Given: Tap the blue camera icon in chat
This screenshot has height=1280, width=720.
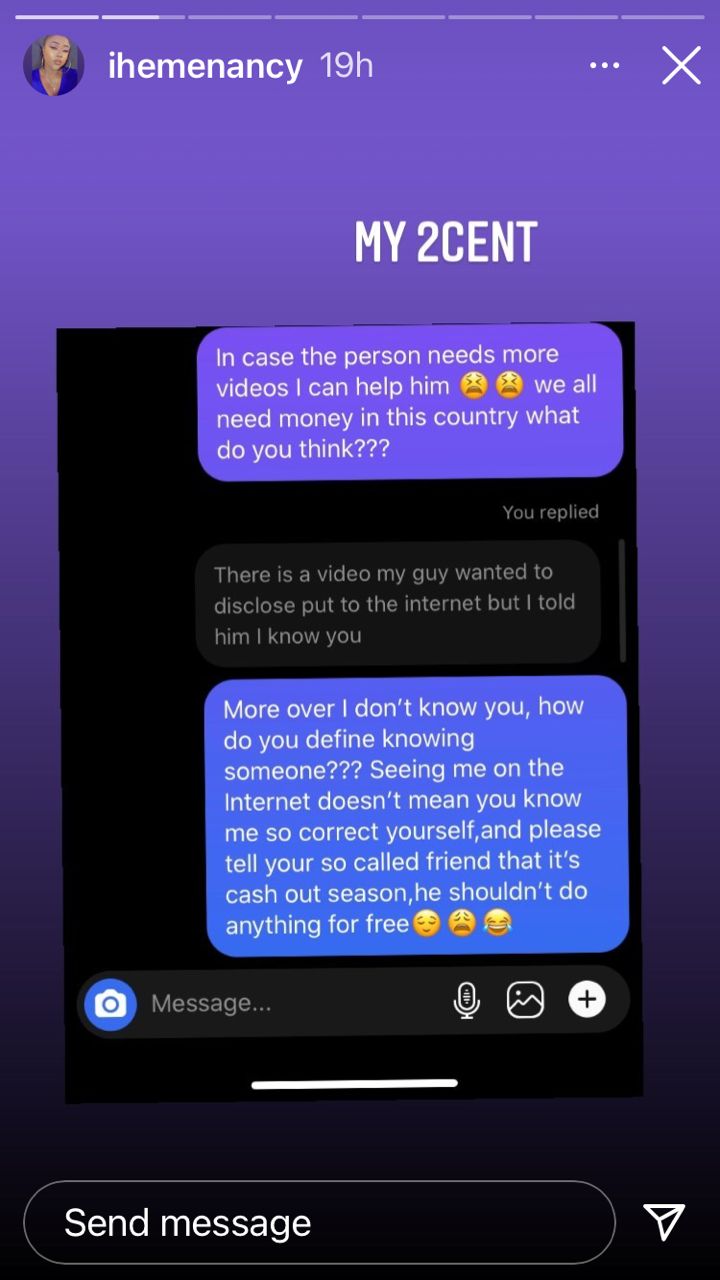Looking at the screenshot, I should (110, 1003).
